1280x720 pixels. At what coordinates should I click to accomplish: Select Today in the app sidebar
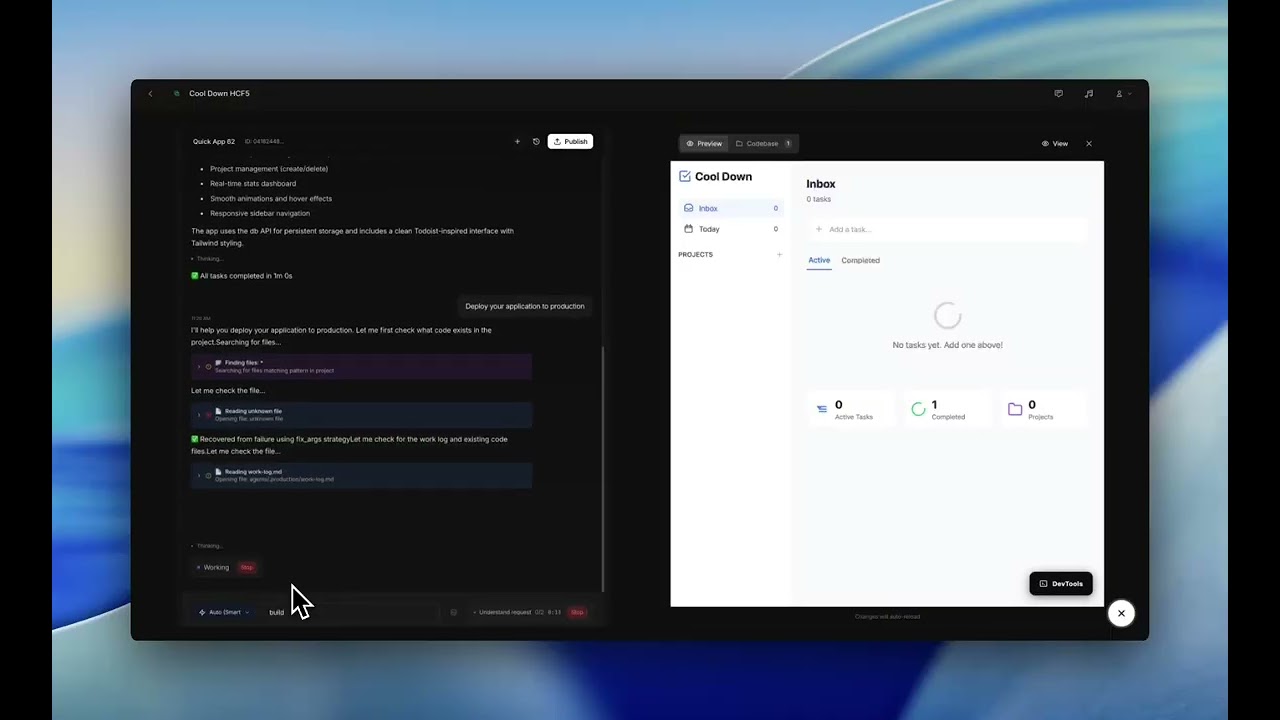pyautogui.click(x=731, y=229)
